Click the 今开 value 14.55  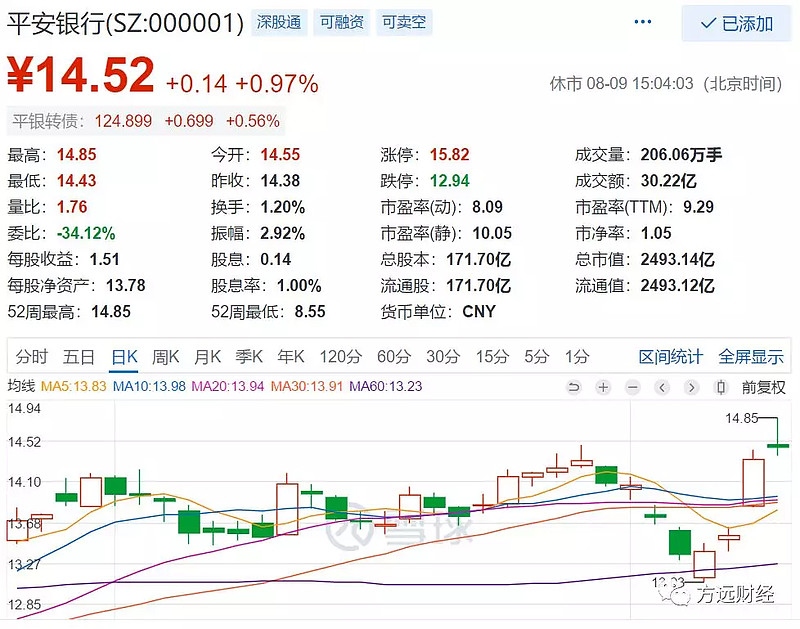click(x=280, y=155)
